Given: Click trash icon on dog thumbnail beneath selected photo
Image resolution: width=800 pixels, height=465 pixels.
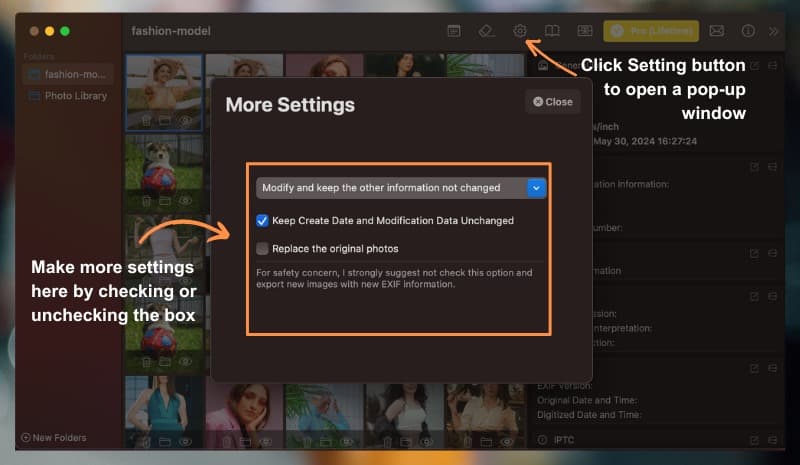Looking at the screenshot, I should (x=146, y=201).
